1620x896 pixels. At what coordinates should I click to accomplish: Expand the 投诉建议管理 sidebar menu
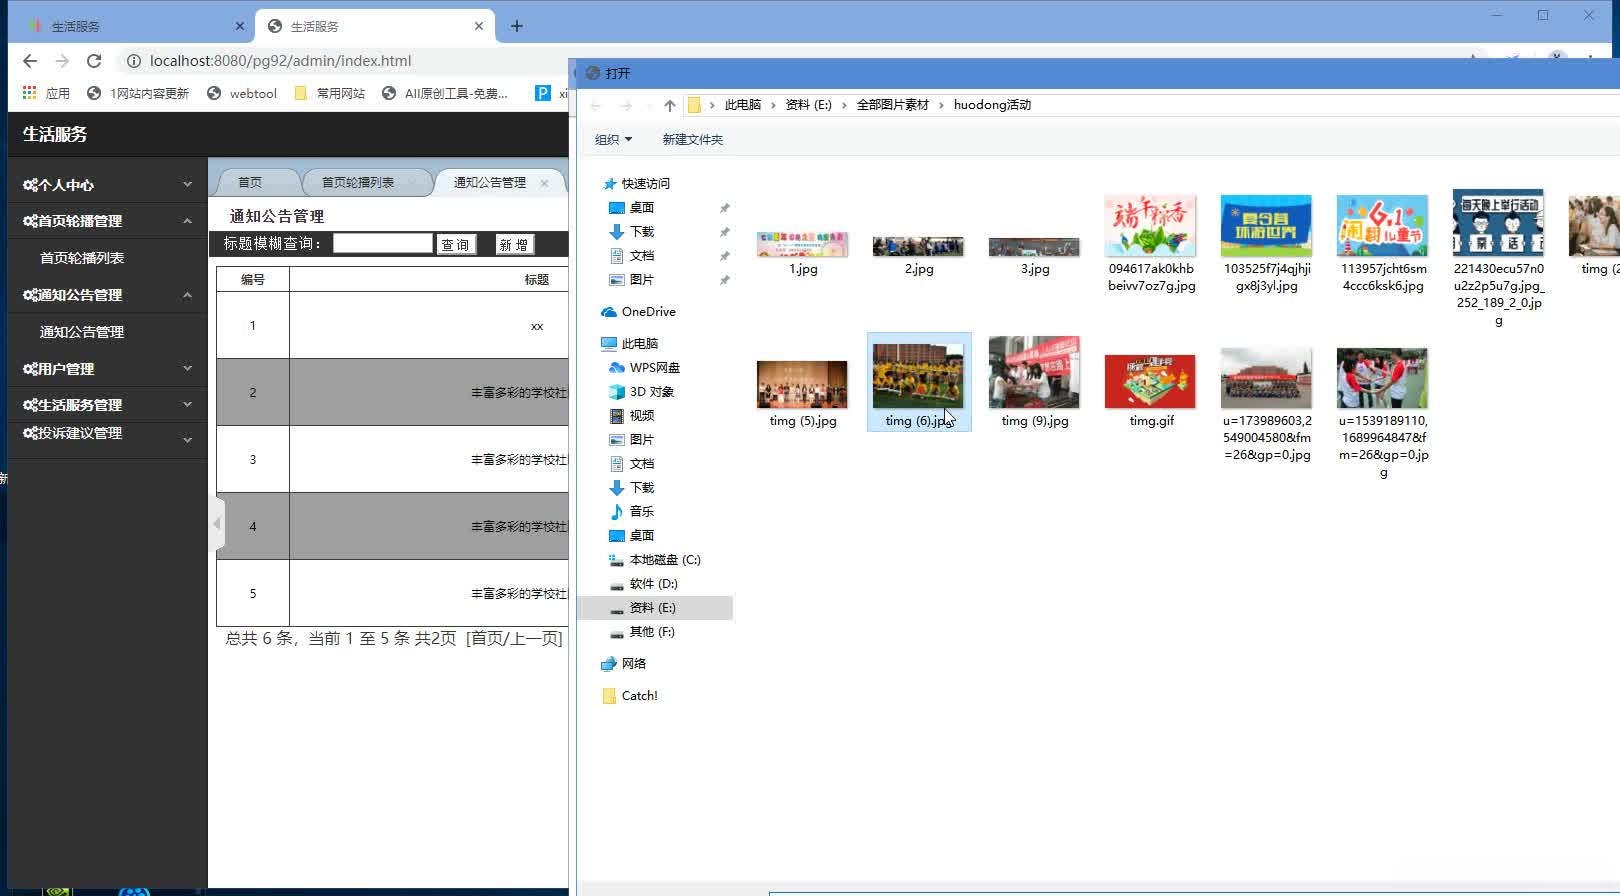coord(107,434)
